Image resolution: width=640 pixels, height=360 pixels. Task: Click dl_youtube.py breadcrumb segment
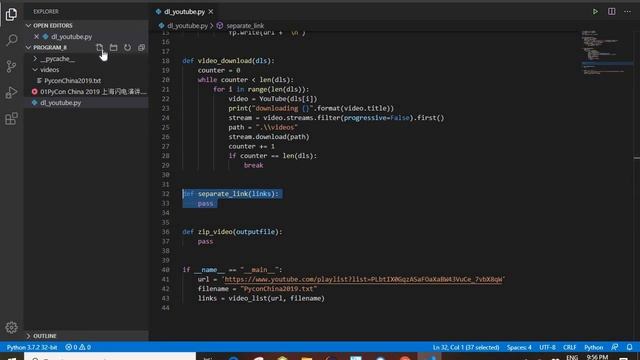pyautogui.click(x=187, y=26)
